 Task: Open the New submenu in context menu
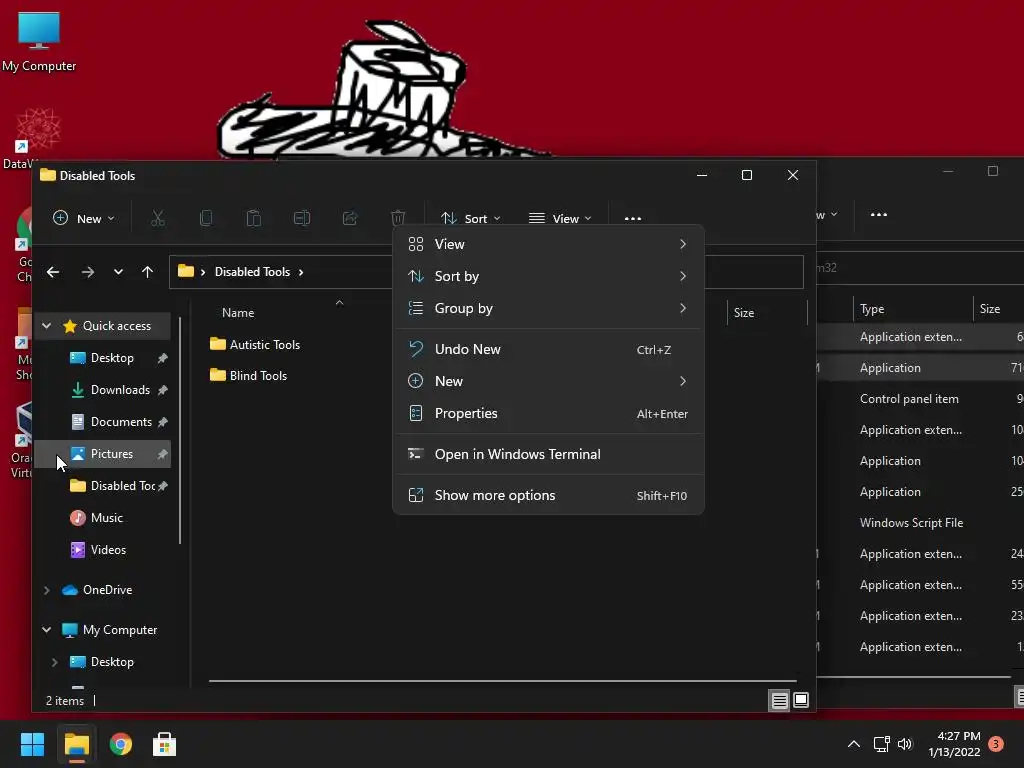[x=548, y=381]
